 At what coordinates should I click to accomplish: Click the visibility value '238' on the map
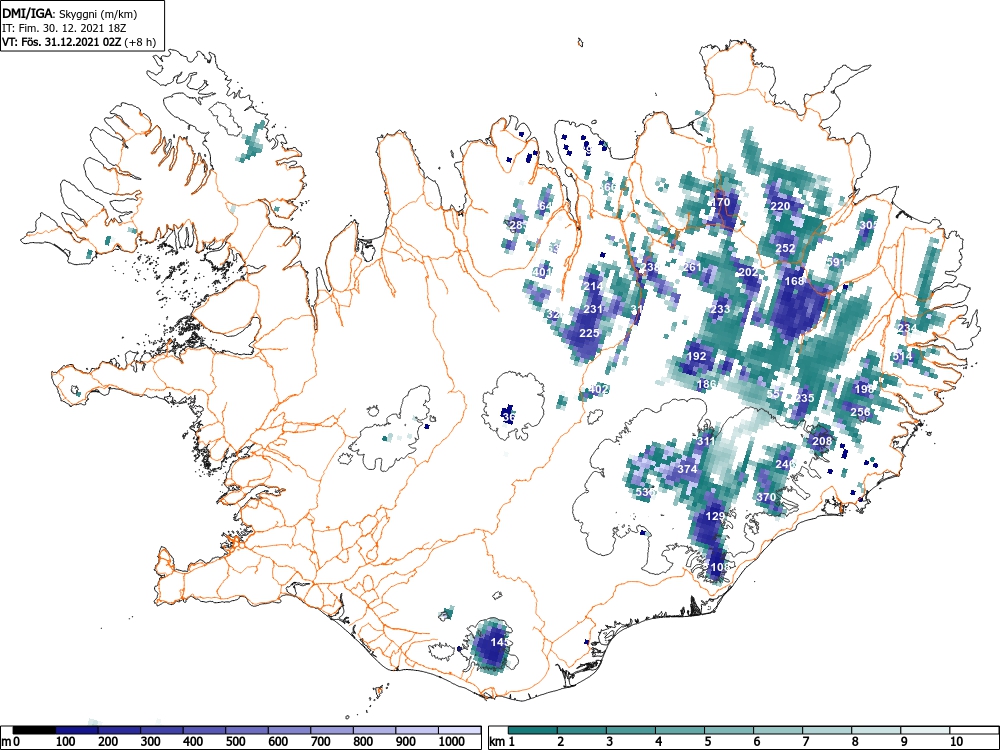point(650,267)
